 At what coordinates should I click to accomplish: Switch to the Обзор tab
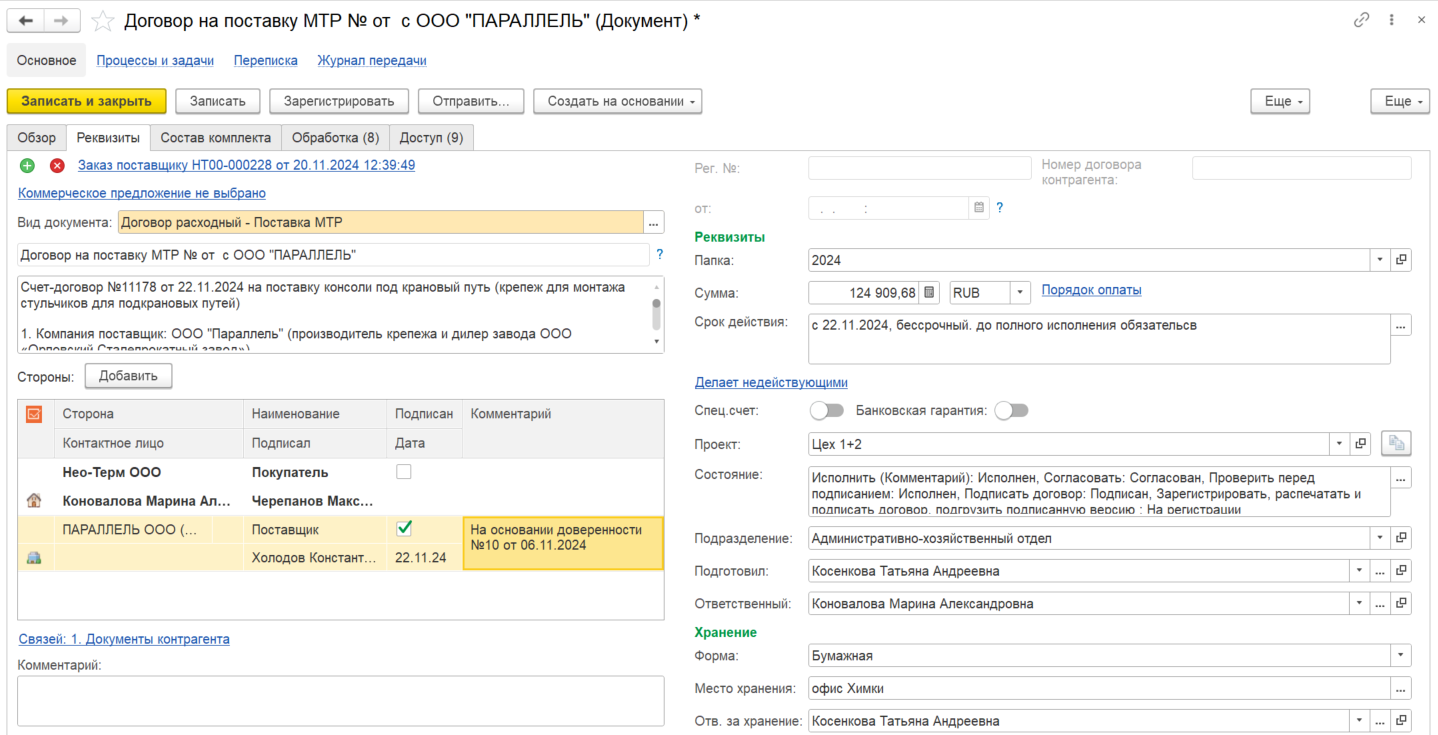[x=37, y=138]
